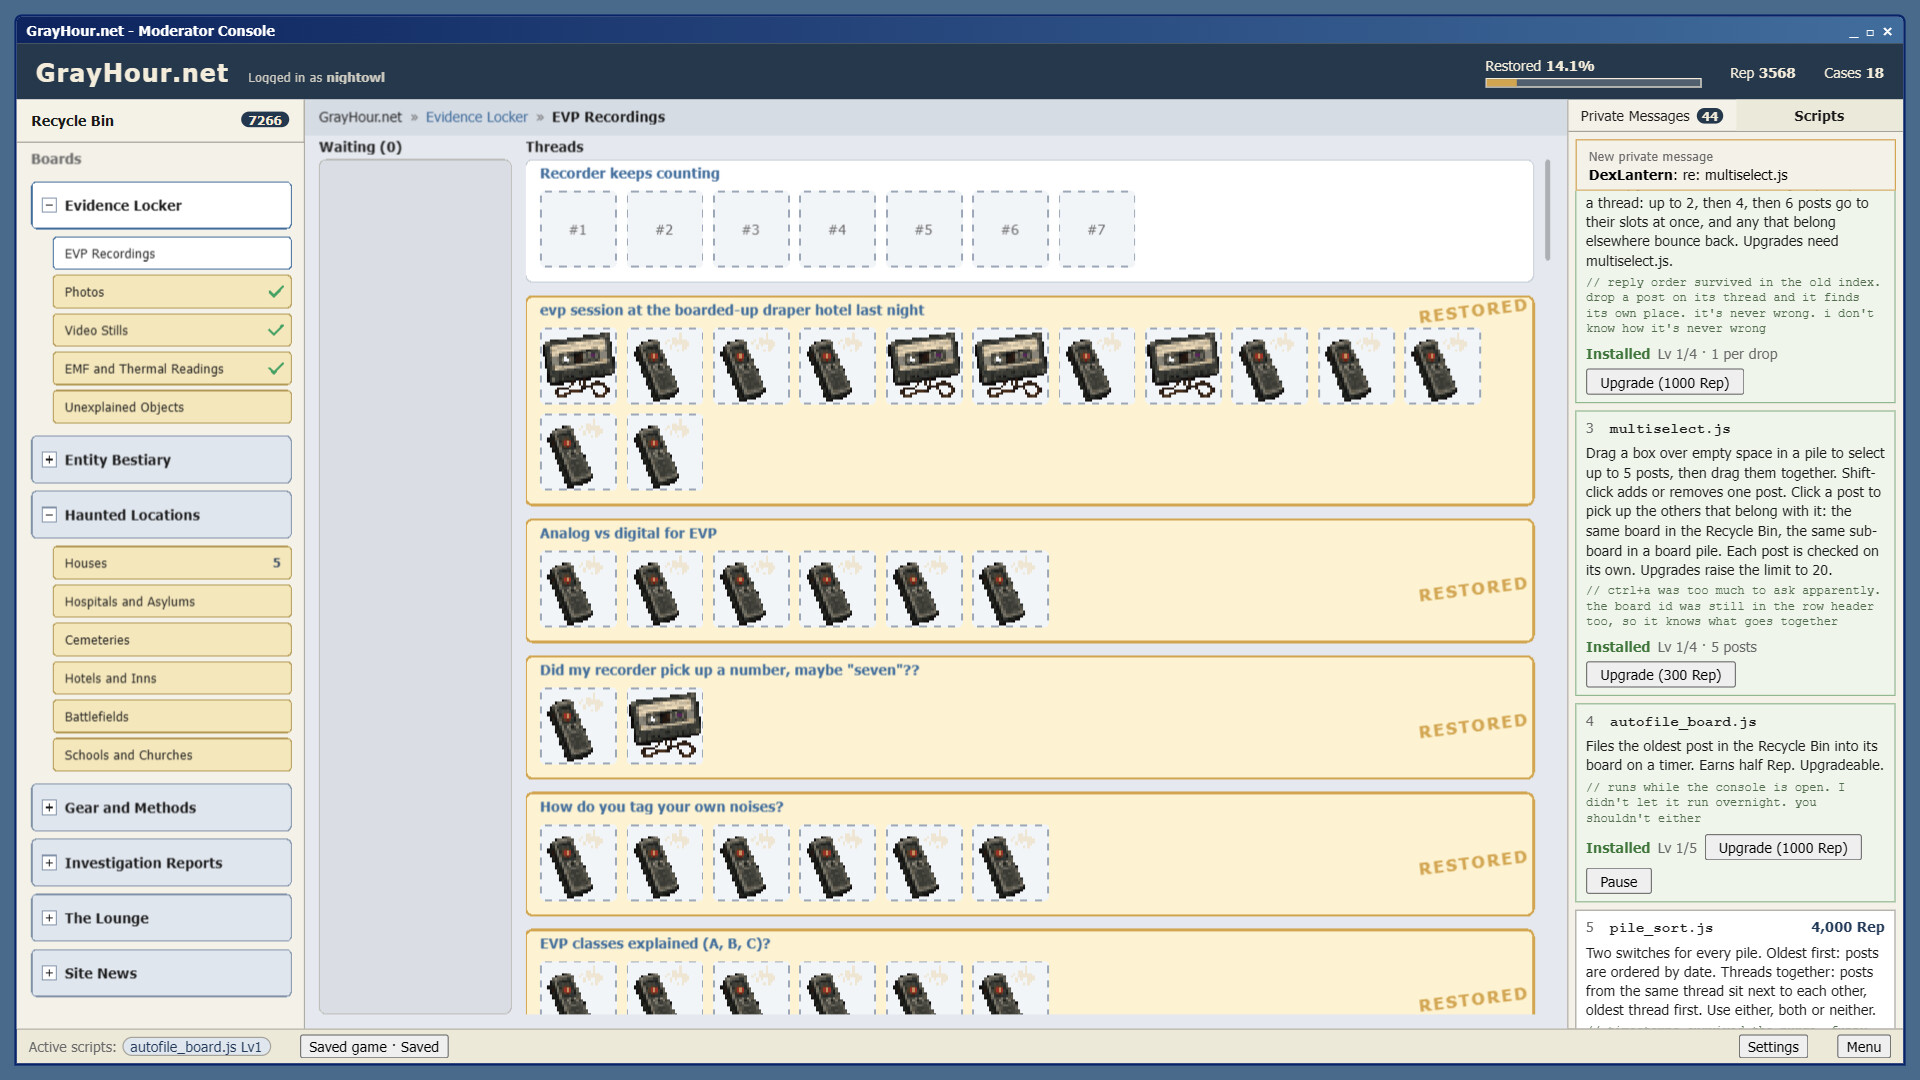Expand the Entity Bestiary board
This screenshot has width=1920, height=1080.
tap(49, 460)
